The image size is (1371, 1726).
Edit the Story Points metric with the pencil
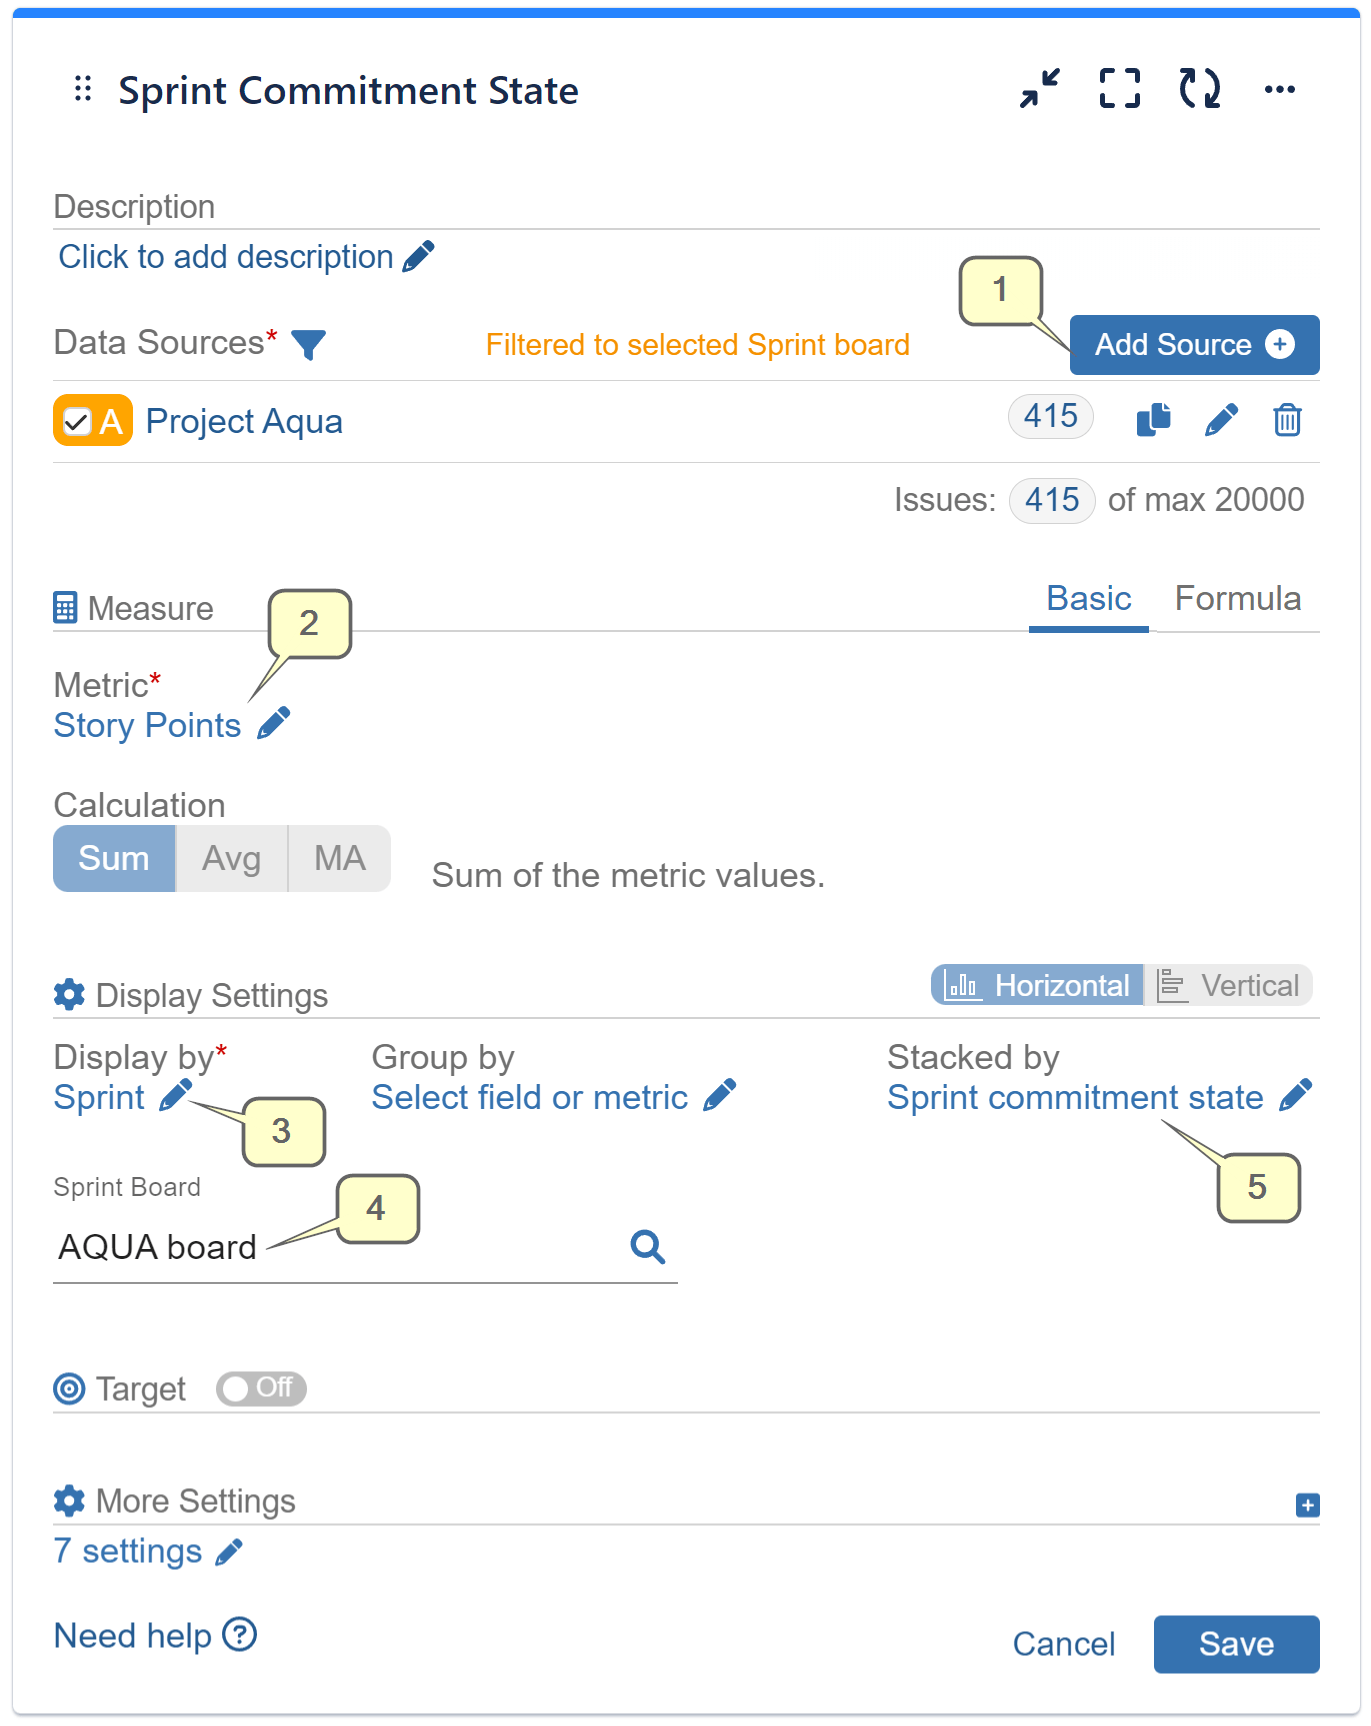(x=273, y=723)
